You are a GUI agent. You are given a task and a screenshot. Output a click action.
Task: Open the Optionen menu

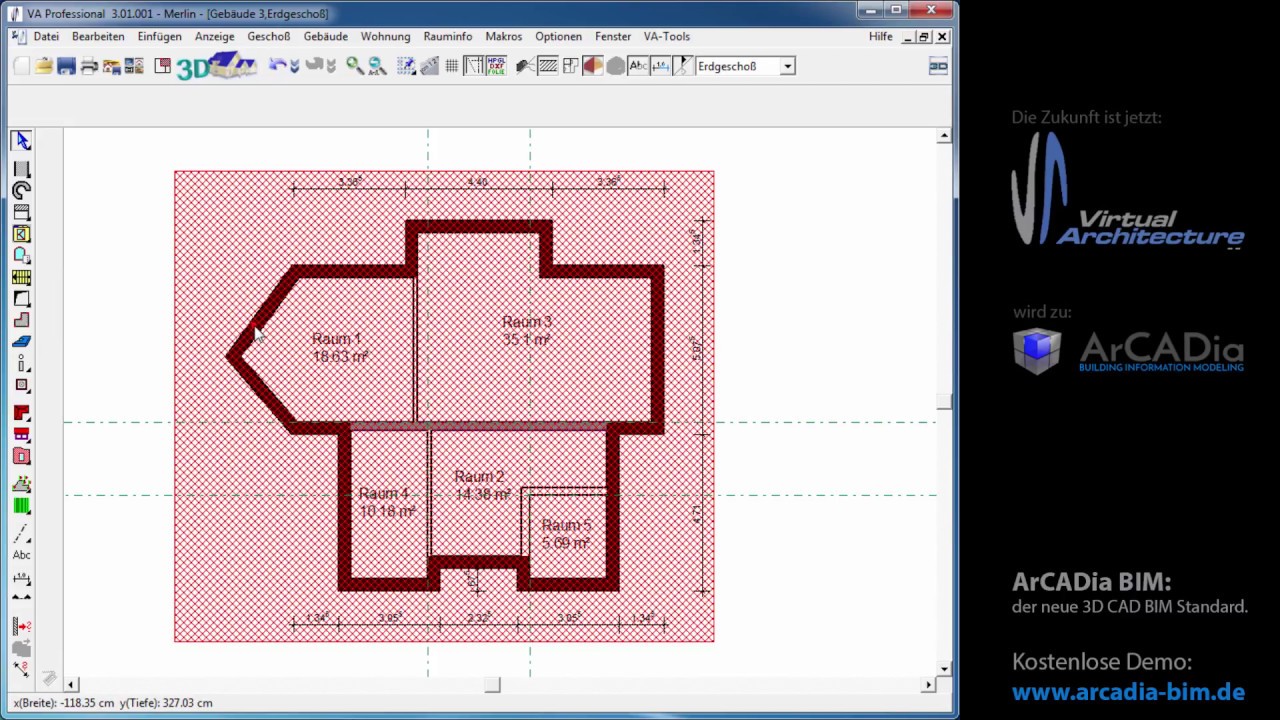pyautogui.click(x=558, y=36)
